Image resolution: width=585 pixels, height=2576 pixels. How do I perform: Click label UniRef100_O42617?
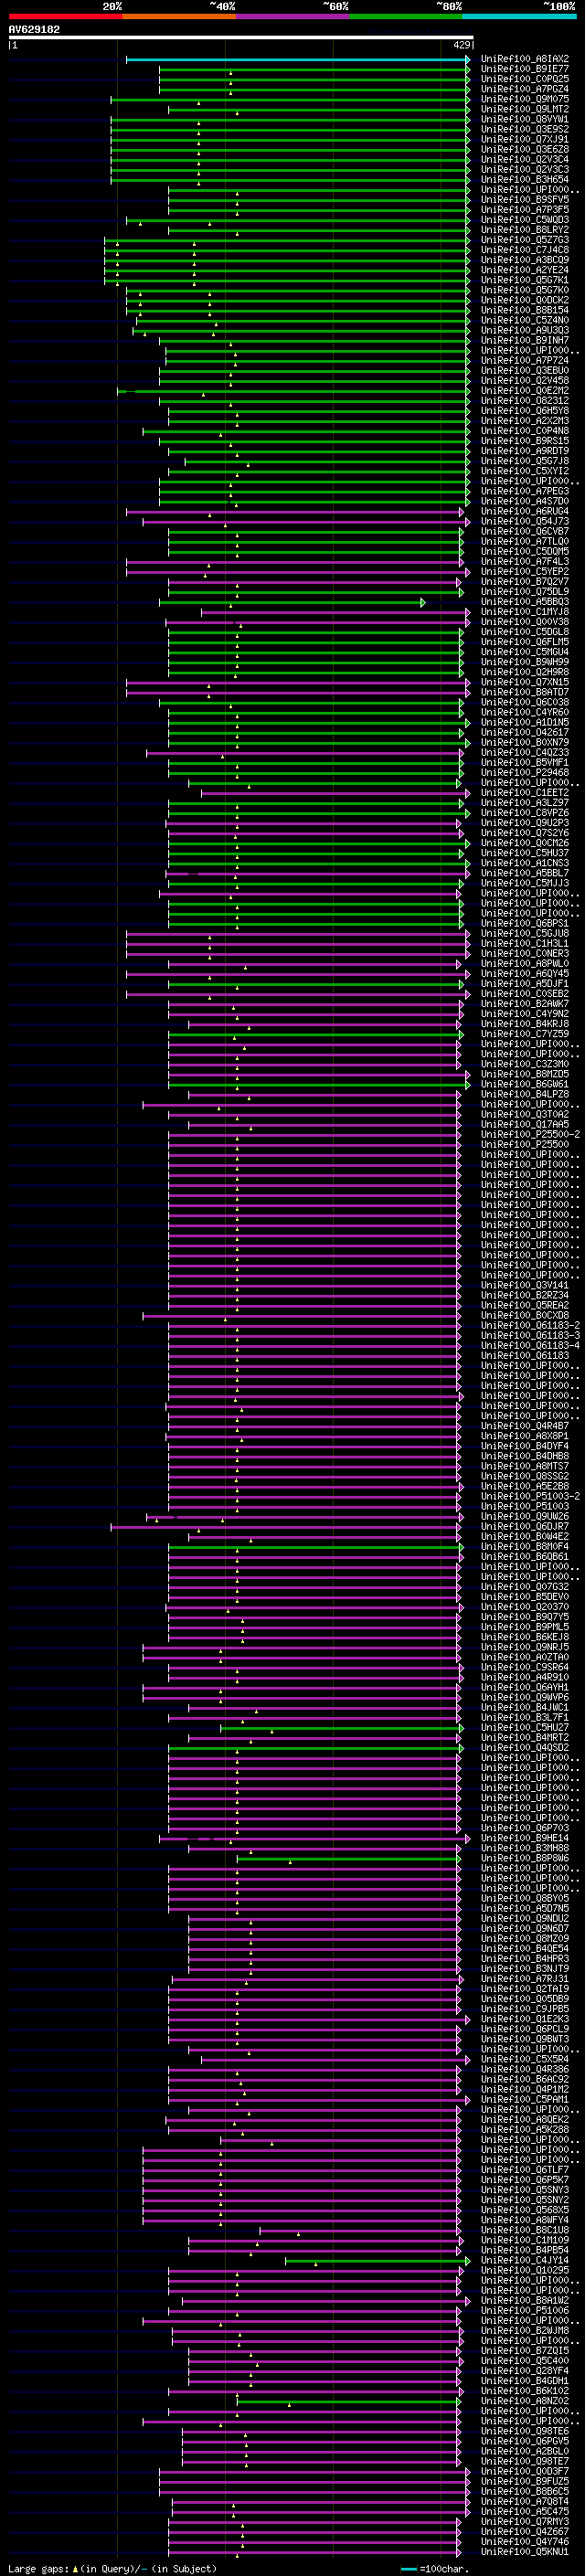tap(524, 732)
